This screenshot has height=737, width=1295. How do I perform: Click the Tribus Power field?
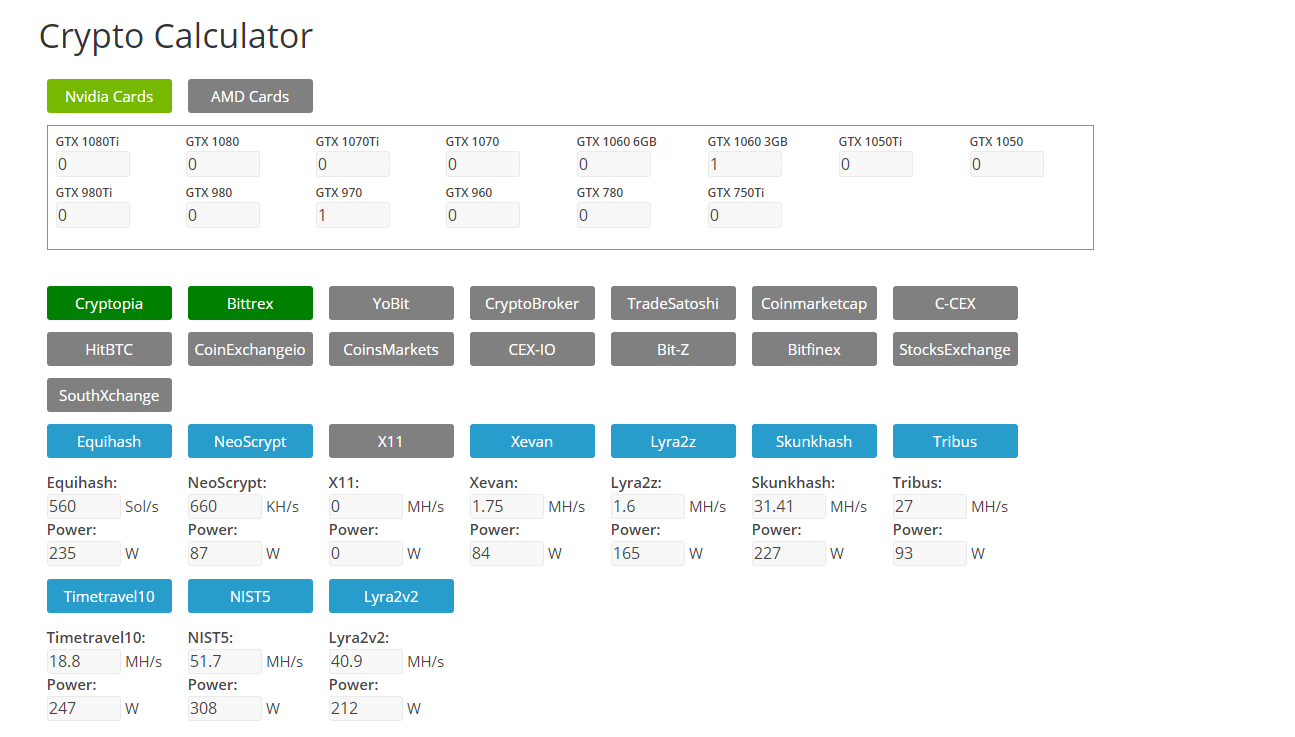point(930,553)
